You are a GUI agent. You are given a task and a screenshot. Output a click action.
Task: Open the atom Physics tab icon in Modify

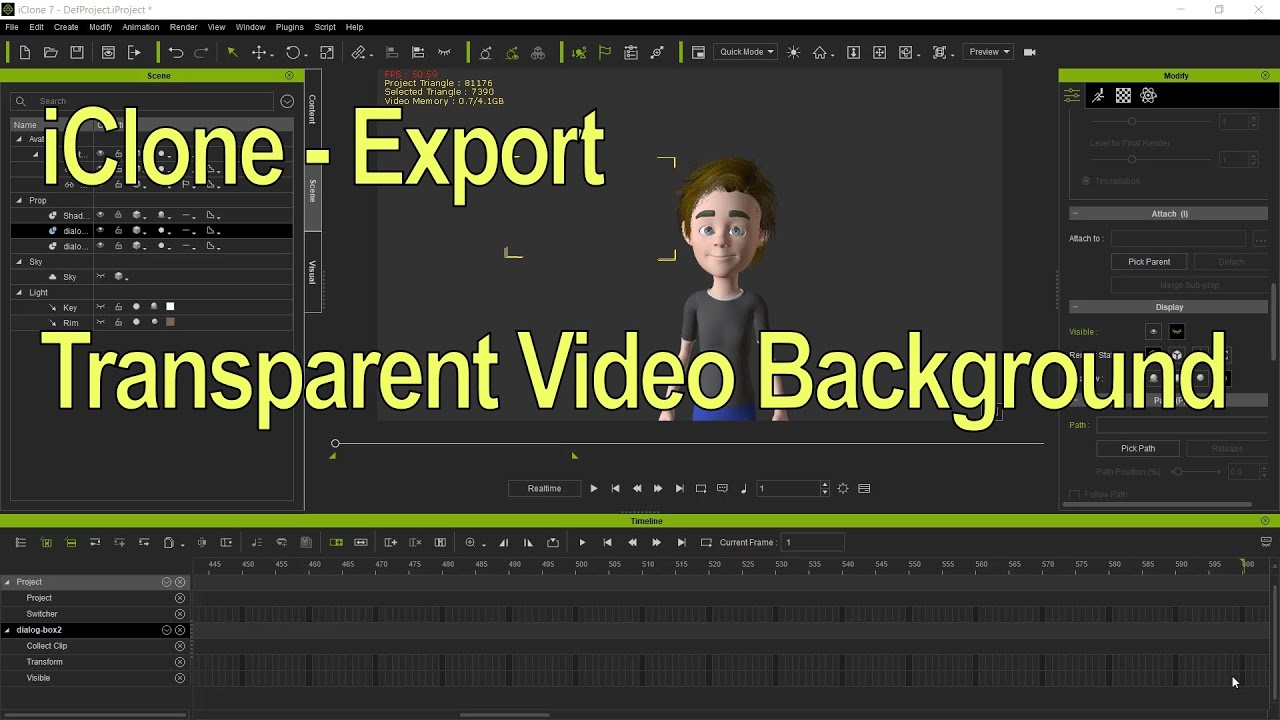(1148, 95)
